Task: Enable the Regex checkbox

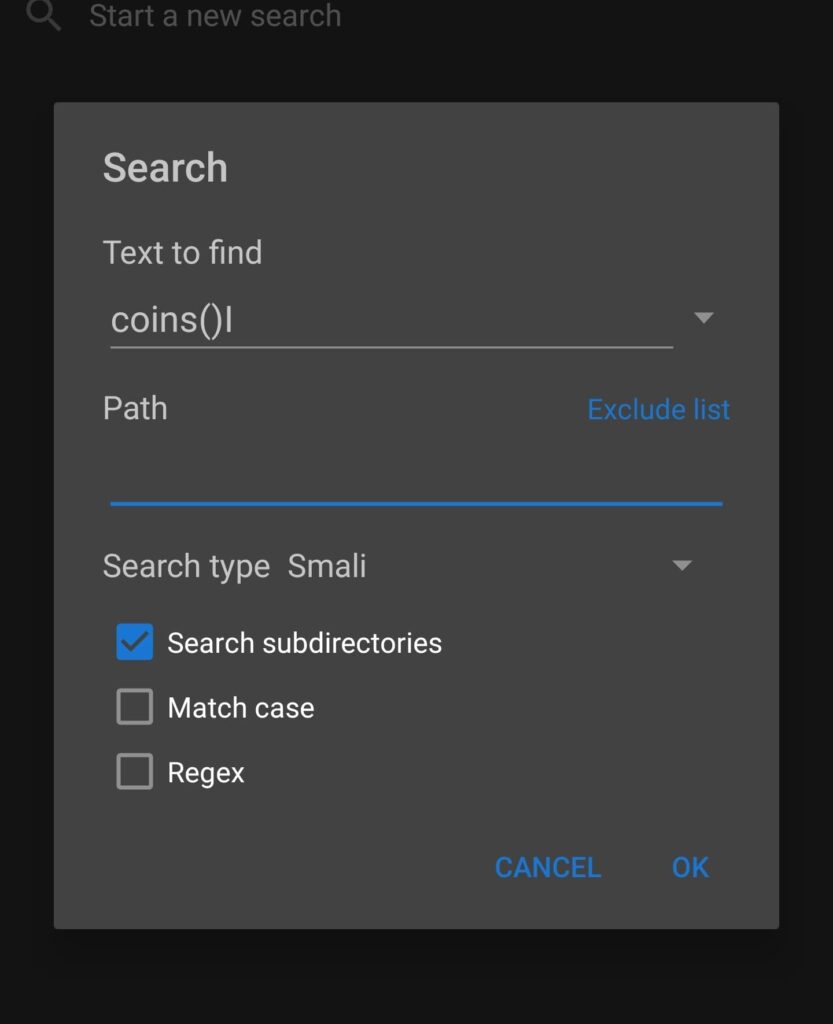Action: point(135,771)
